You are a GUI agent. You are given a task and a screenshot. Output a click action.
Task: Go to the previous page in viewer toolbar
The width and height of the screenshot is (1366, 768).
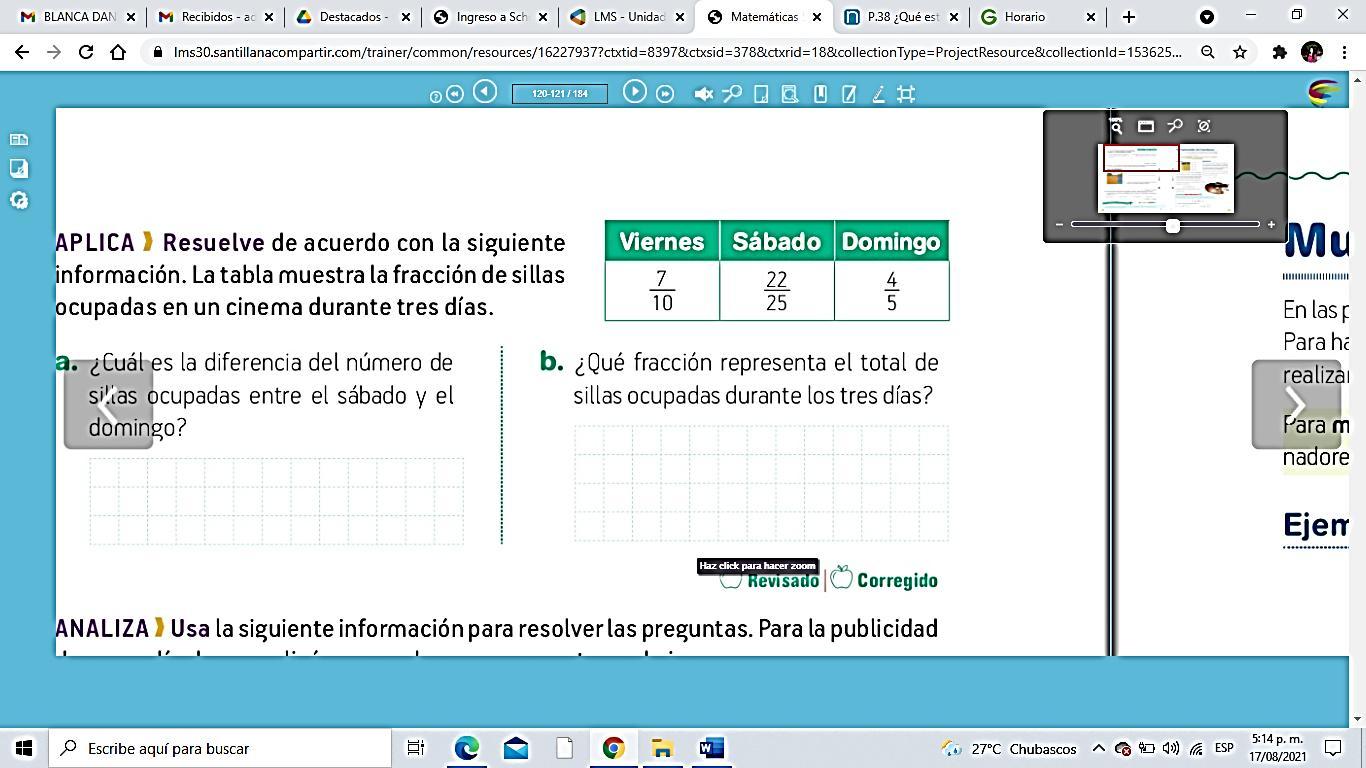(485, 92)
